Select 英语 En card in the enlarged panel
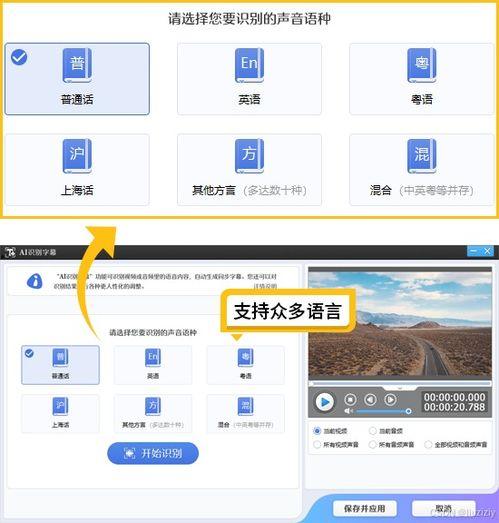The height and width of the screenshot is (523, 499). (249, 79)
